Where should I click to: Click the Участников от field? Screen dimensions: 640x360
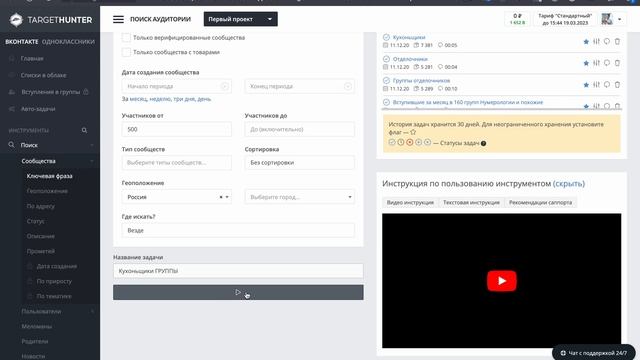(176, 129)
